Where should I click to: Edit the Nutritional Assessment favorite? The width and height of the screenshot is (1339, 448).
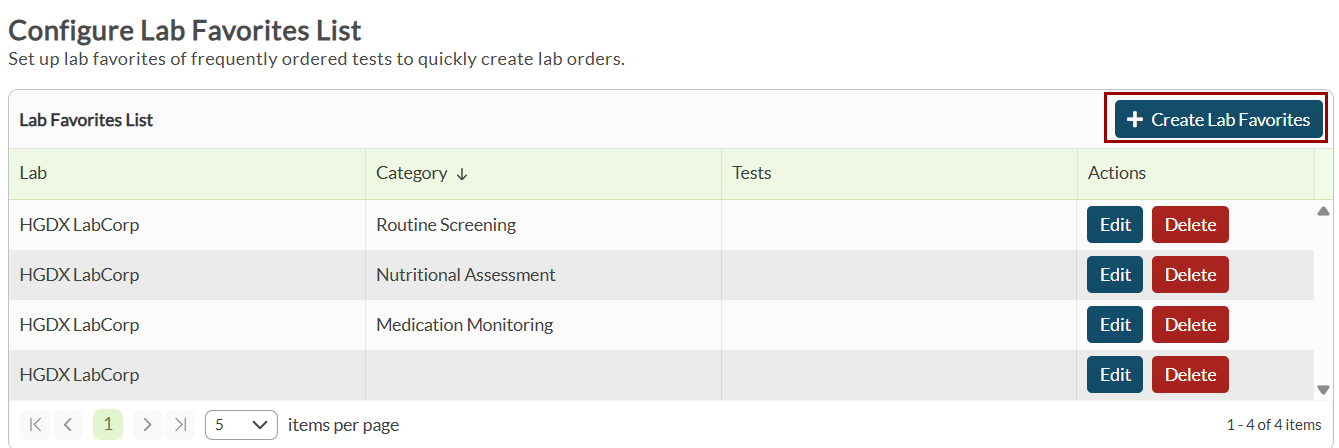point(1115,275)
